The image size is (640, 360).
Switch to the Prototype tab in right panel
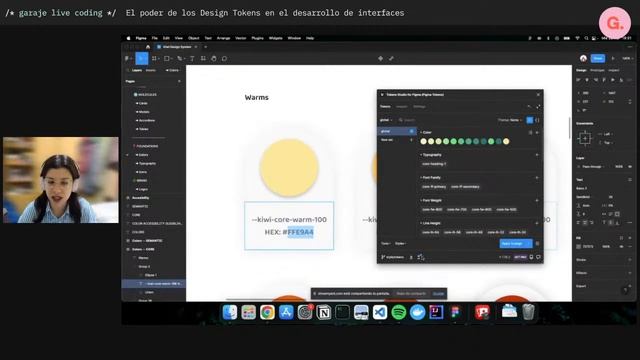click(x=597, y=70)
